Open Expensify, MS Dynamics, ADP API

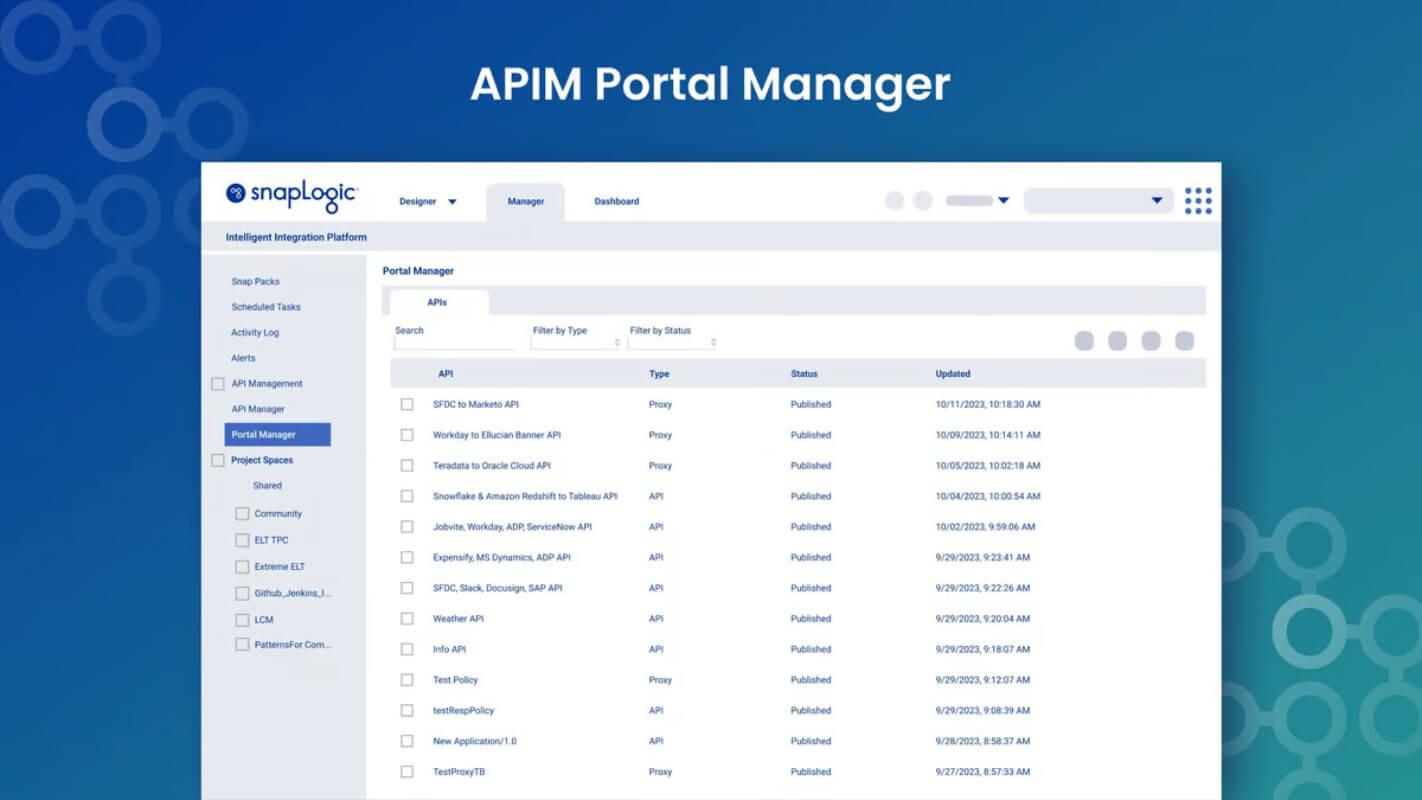coord(502,558)
